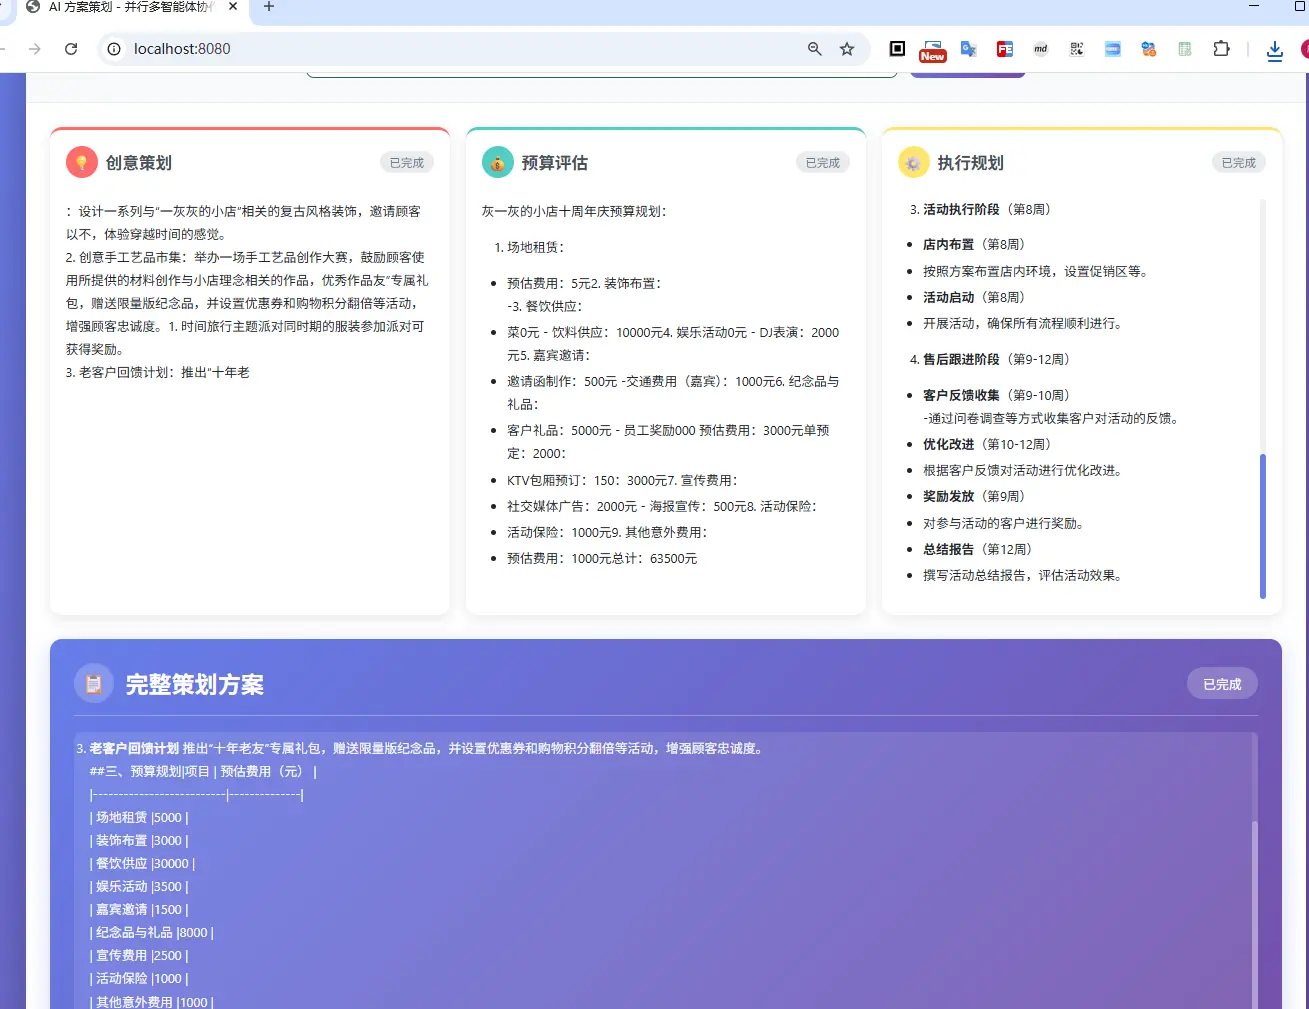
Task: Click the Downloads icon in the toolbar
Action: click(x=1274, y=48)
